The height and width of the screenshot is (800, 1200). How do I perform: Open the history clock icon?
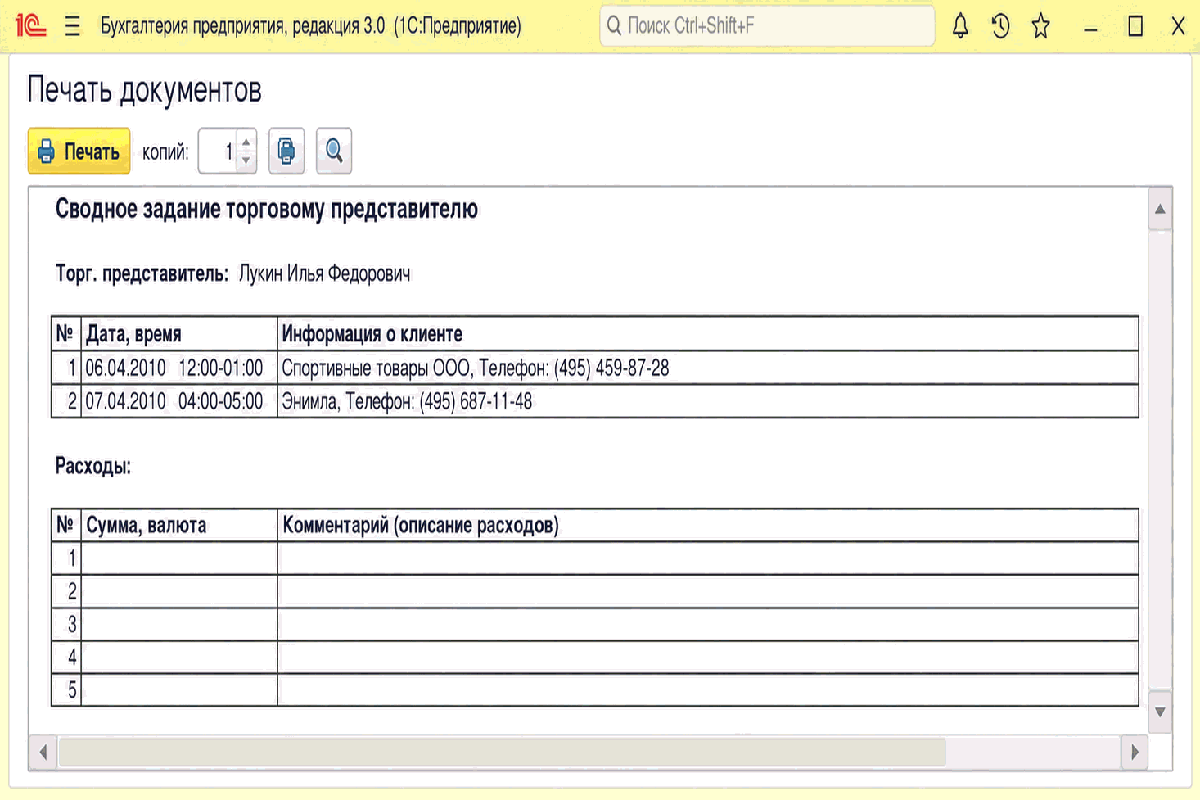coord(1001,27)
